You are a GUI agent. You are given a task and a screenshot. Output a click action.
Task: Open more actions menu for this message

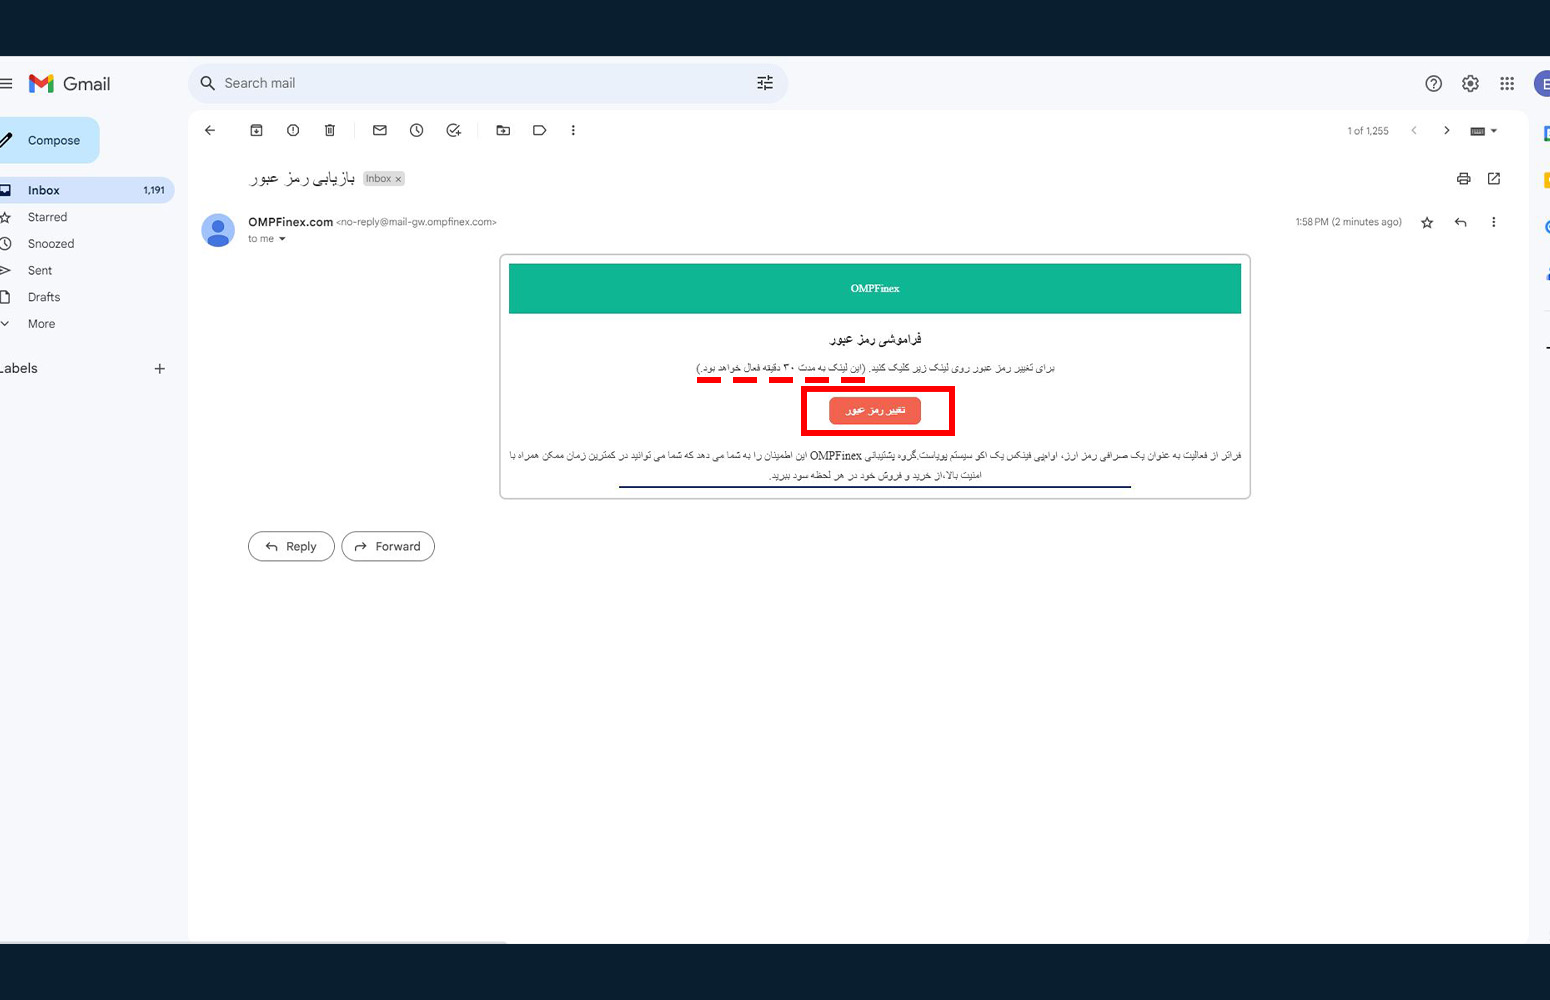point(1494,222)
